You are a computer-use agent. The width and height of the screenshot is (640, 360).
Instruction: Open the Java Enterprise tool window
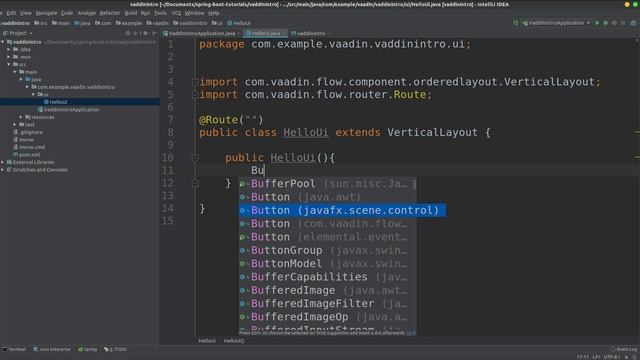tap(52, 349)
